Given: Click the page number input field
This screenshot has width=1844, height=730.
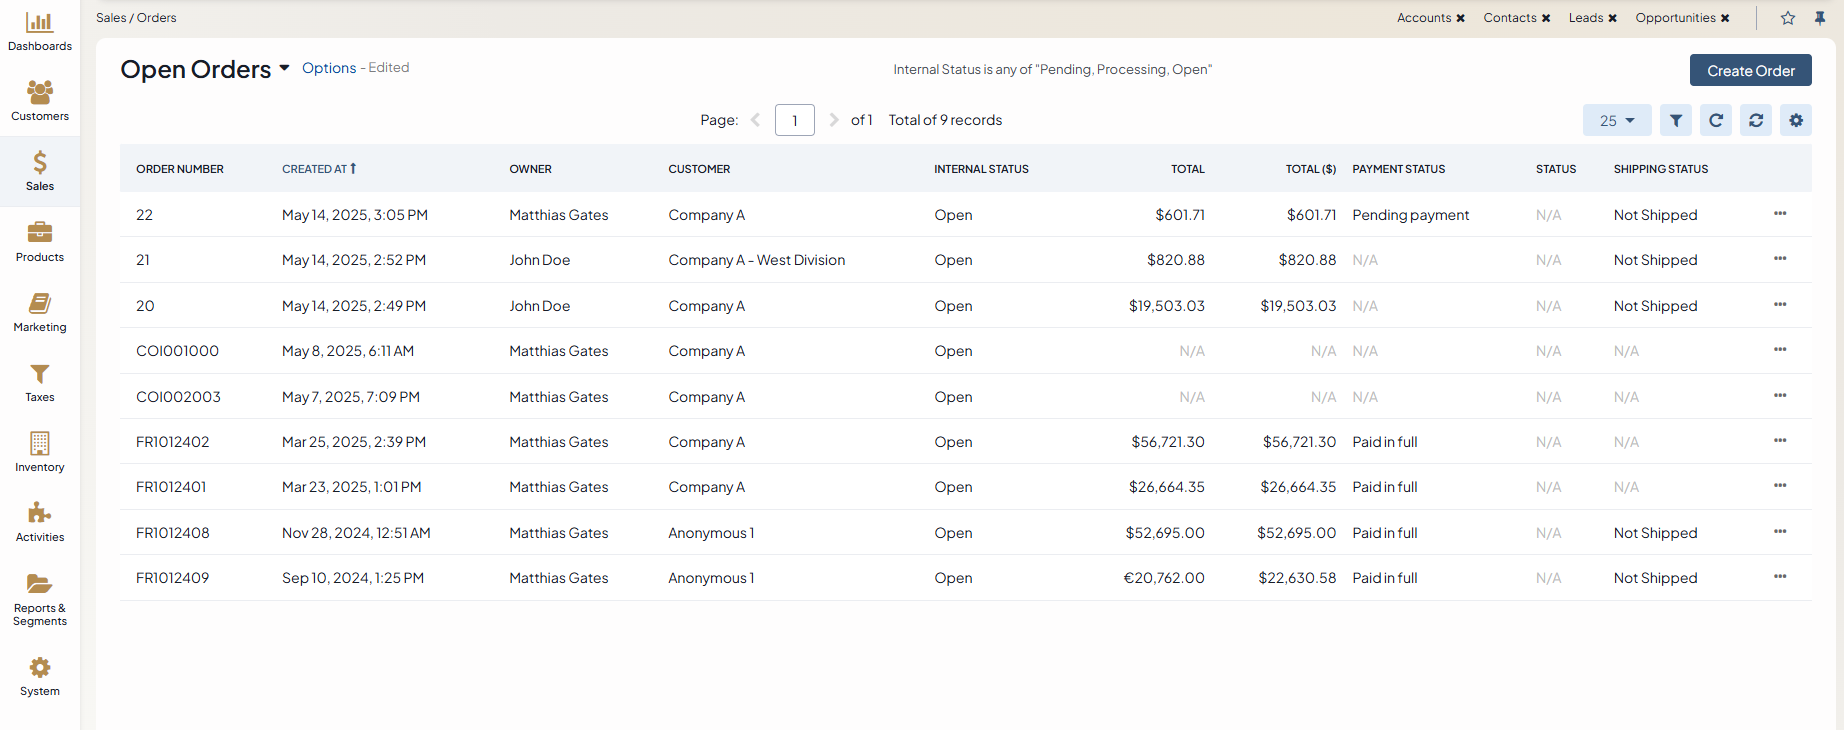Looking at the screenshot, I should tap(794, 120).
